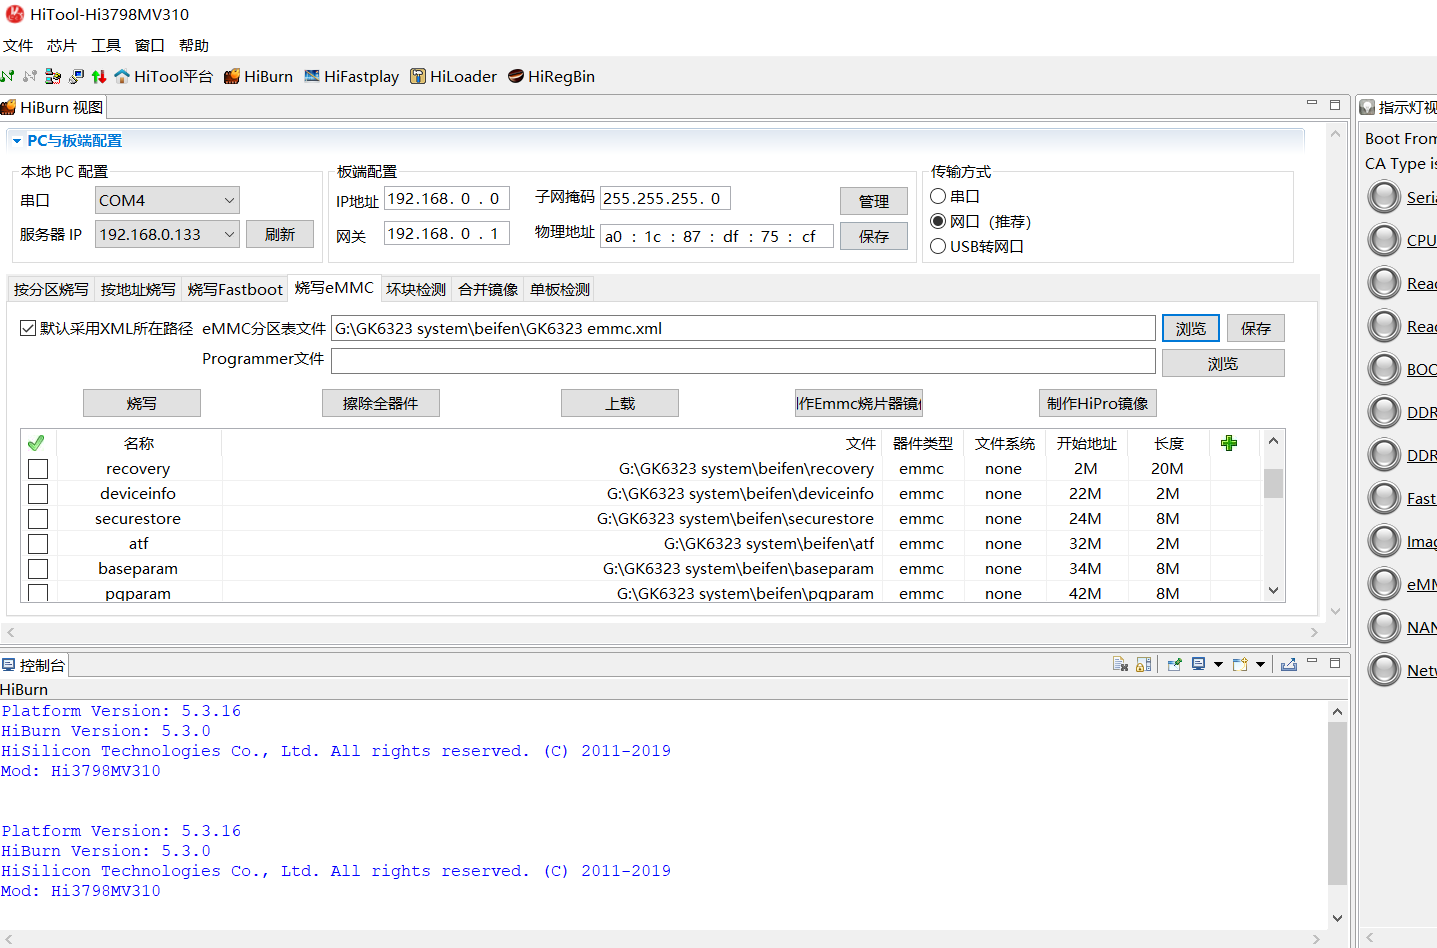Click the green checkmark select-all header icon
1437x948 pixels.
pyautogui.click(x=36, y=443)
